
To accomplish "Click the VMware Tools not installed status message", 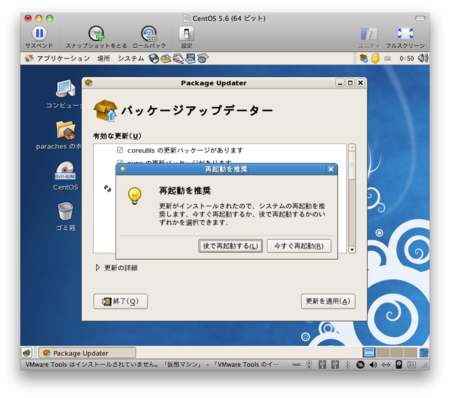I will tap(152, 365).
